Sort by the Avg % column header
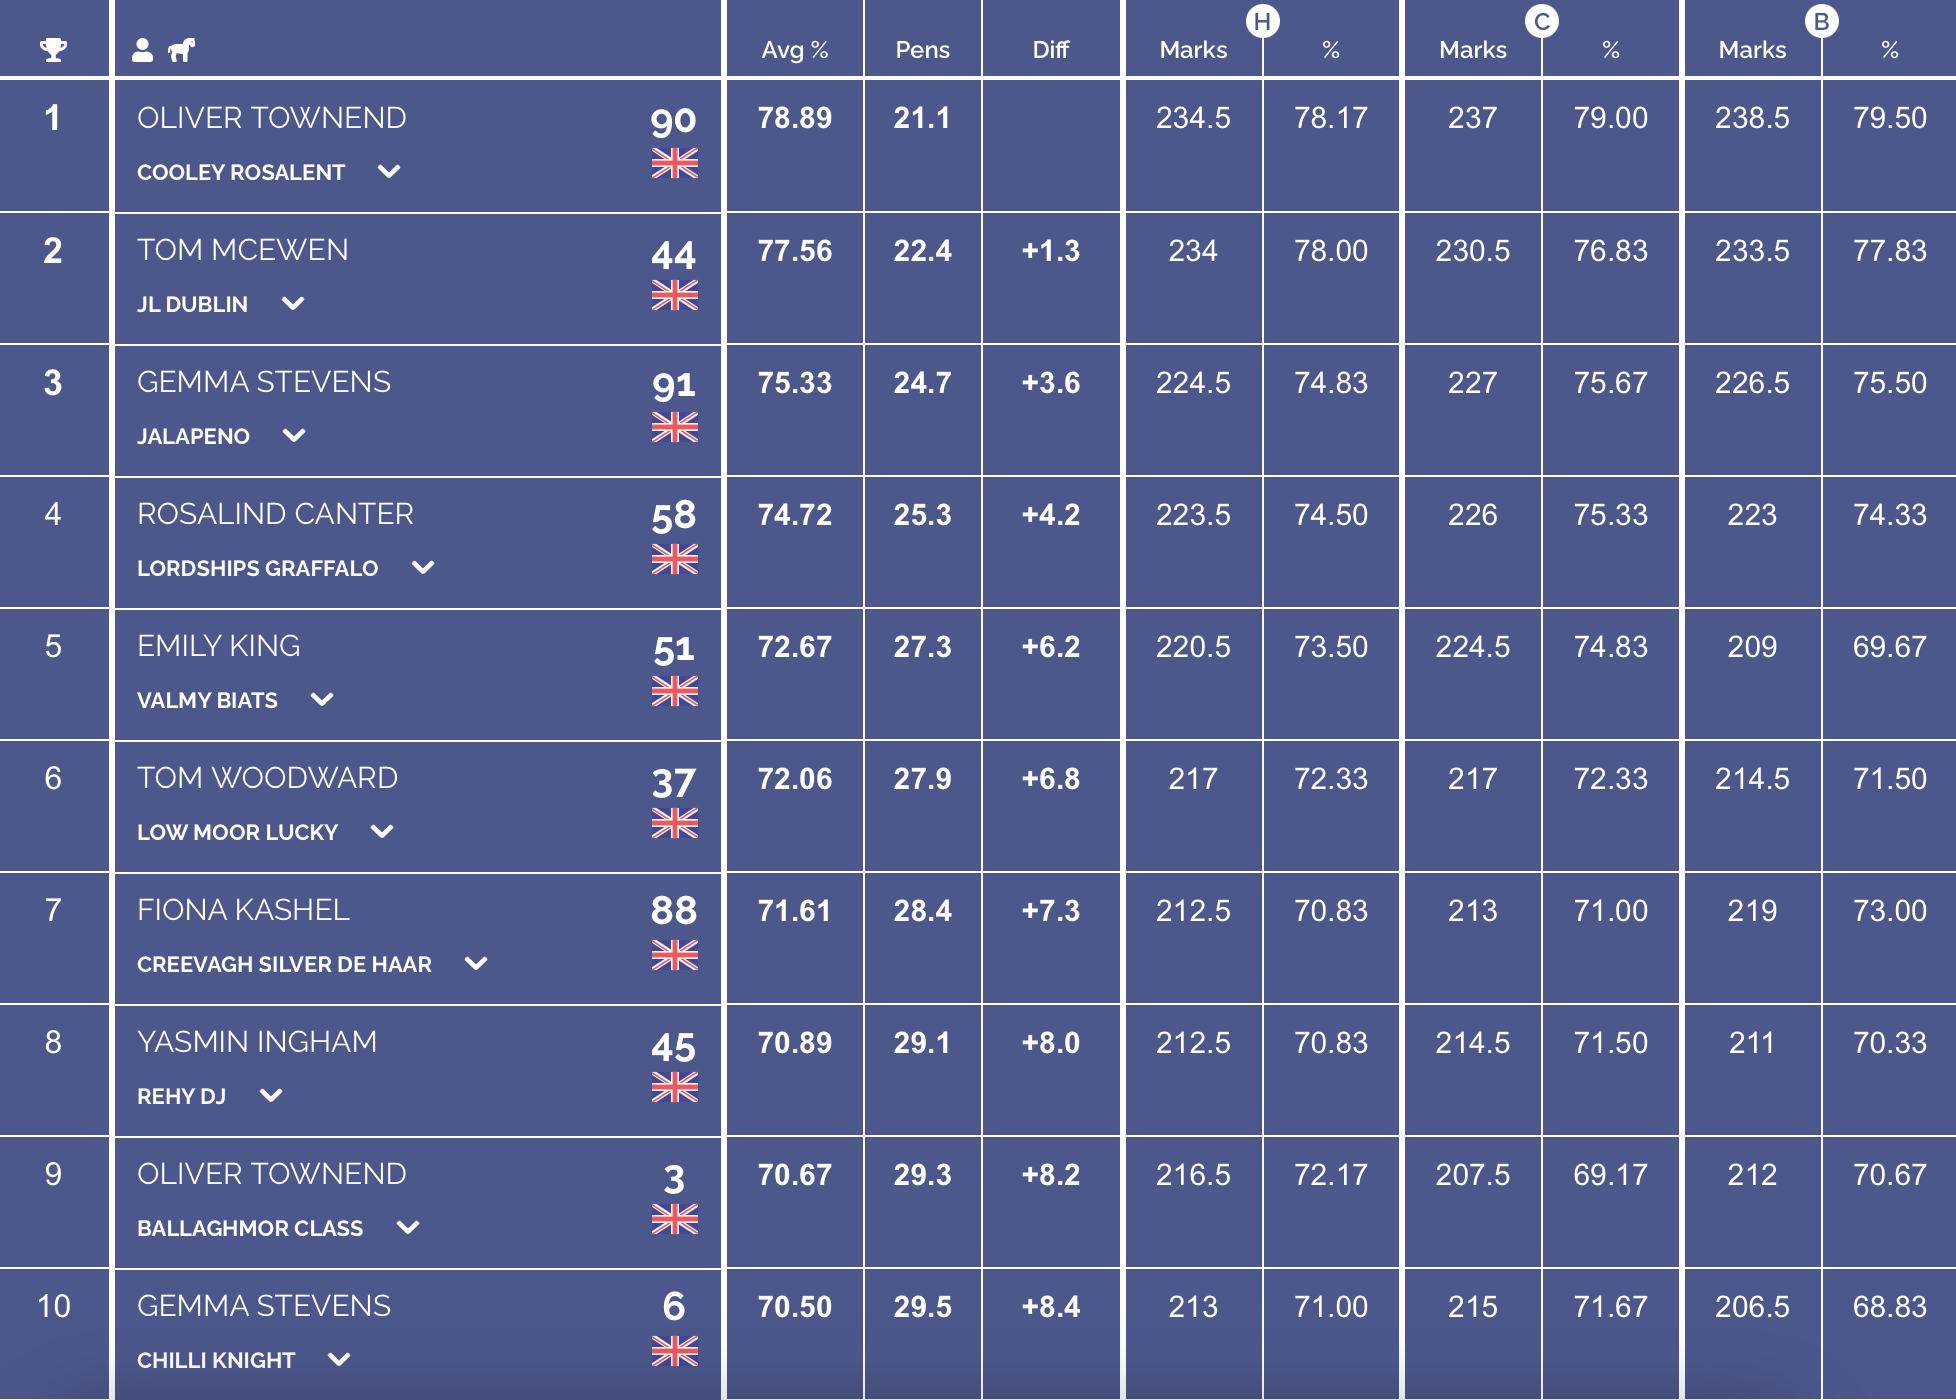Viewport: 1956px width, 1400px height. (x=795, y=50)
